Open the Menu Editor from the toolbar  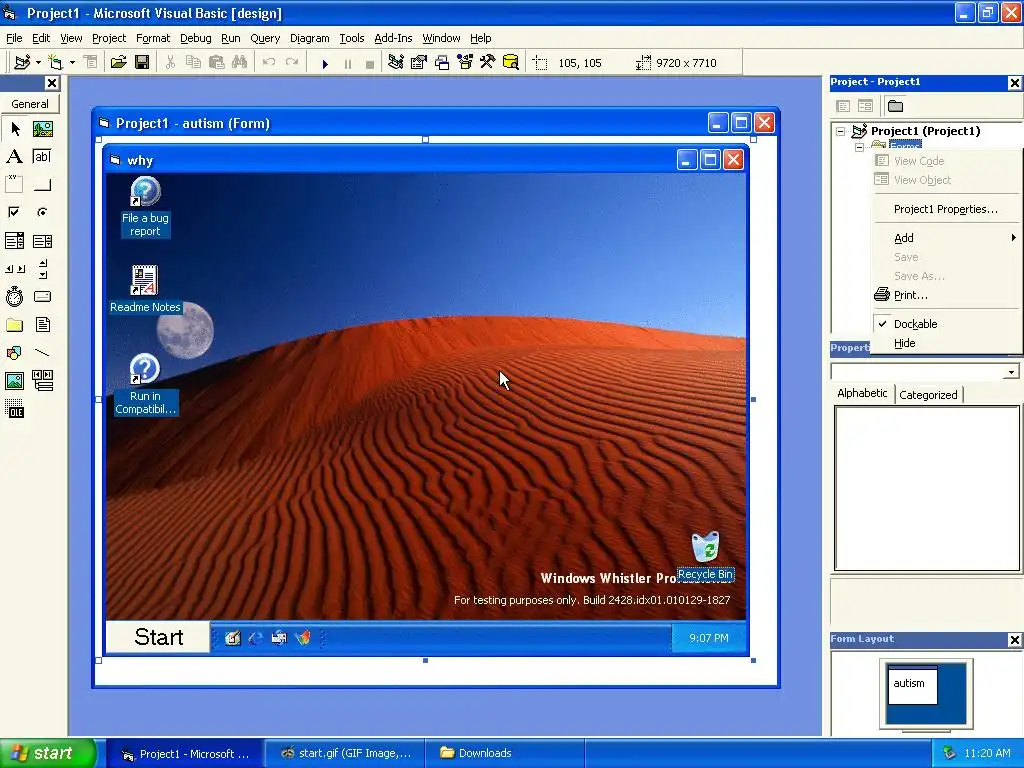(x=91, y=63)
